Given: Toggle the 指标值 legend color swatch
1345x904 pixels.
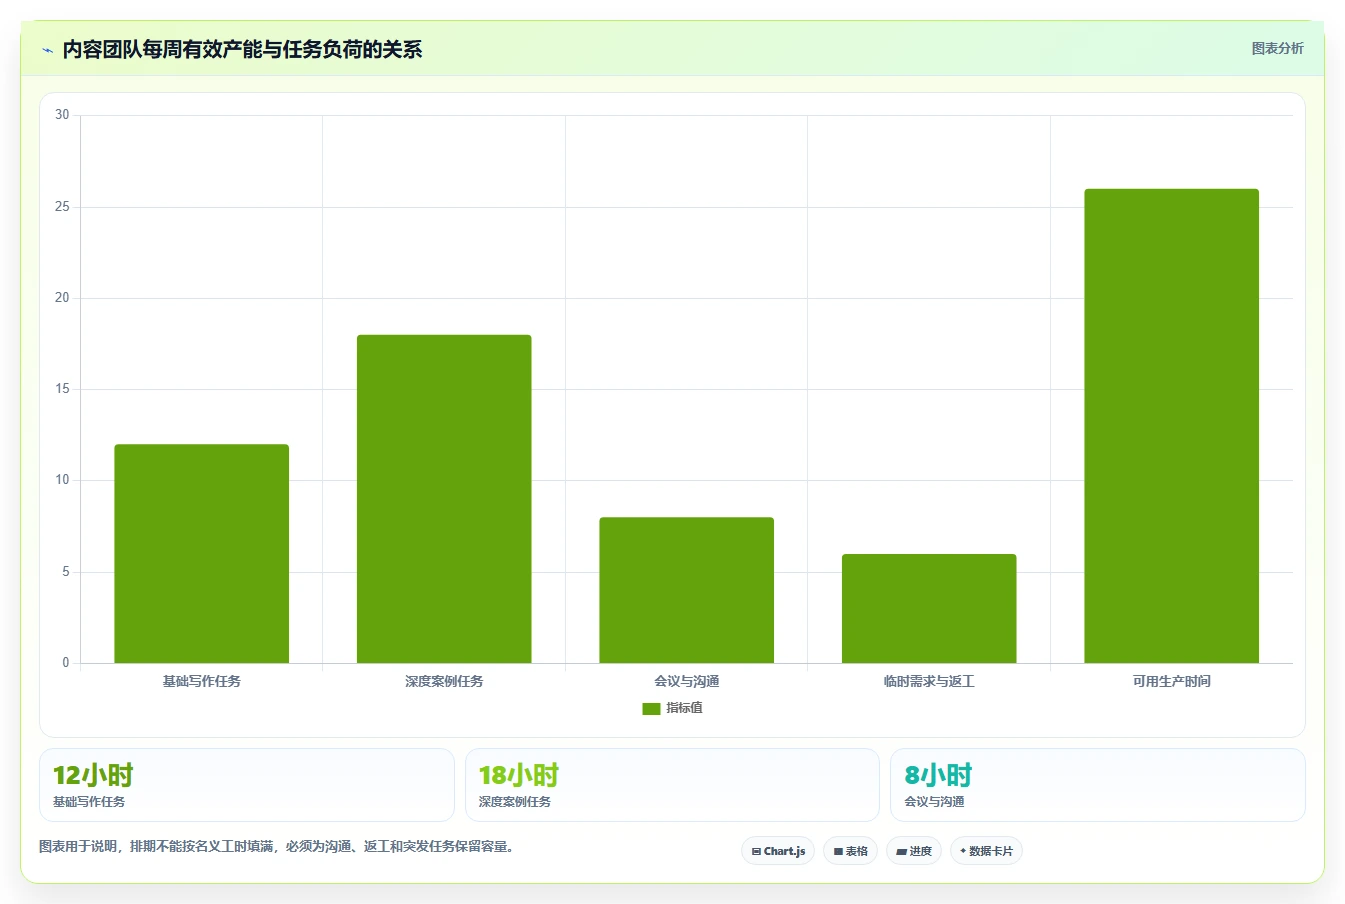Looking at the screenshot, I should click(x=651, y=708).
